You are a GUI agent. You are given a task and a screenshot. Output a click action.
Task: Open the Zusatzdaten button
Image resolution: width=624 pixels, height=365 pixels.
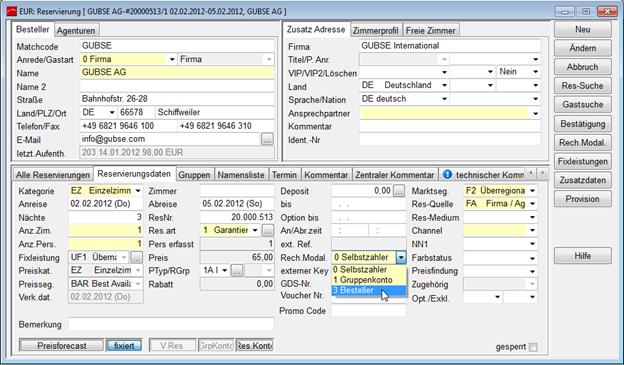583,180
